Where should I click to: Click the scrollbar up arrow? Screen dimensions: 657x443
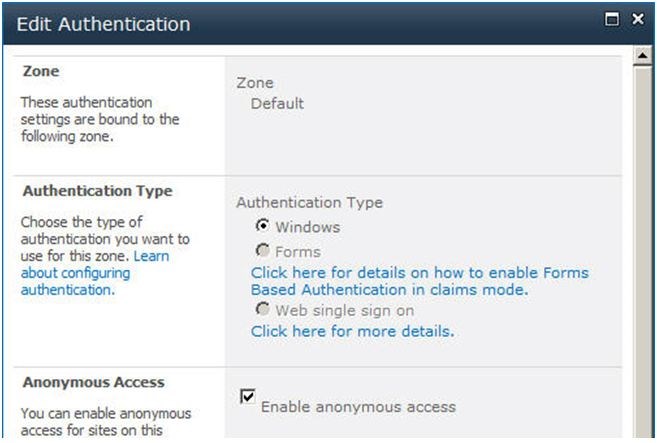coord(642,56)
